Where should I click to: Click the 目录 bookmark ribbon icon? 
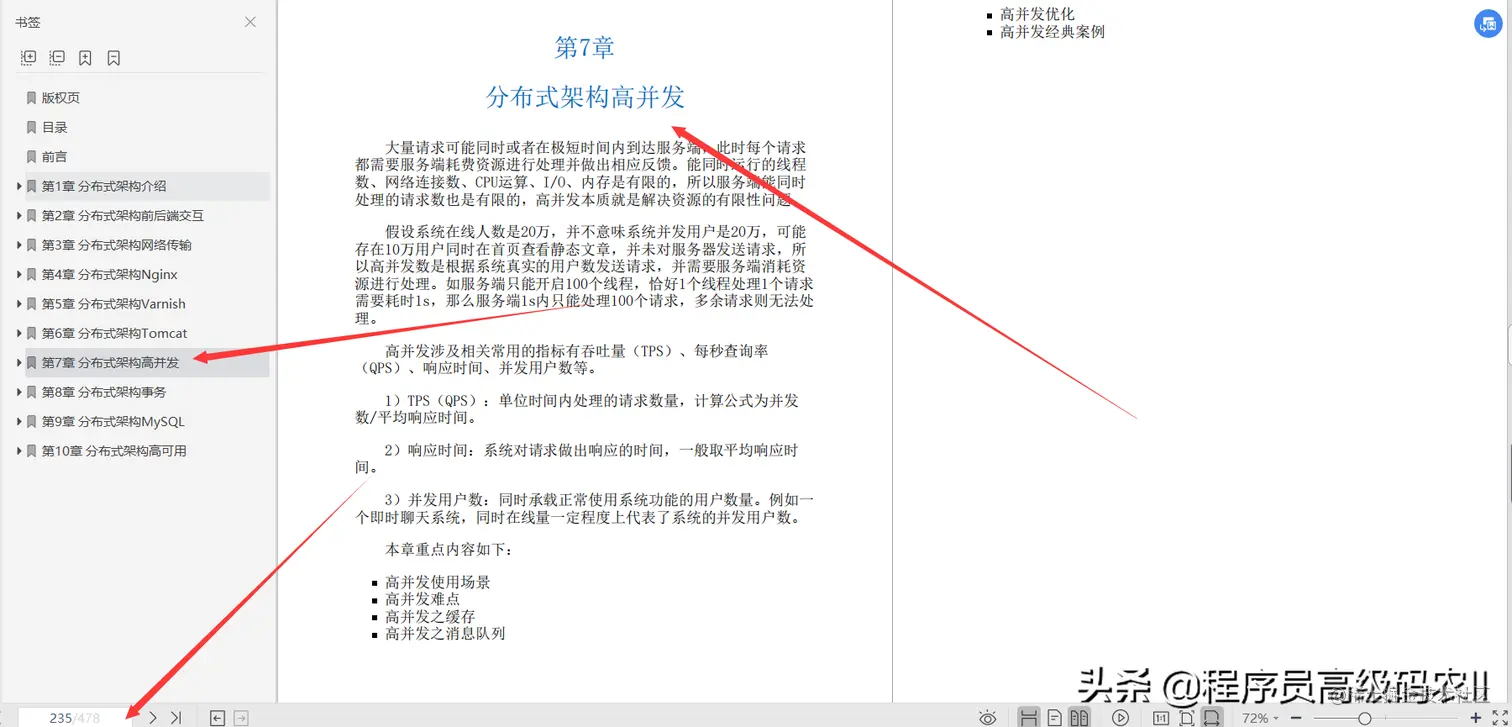32,127
